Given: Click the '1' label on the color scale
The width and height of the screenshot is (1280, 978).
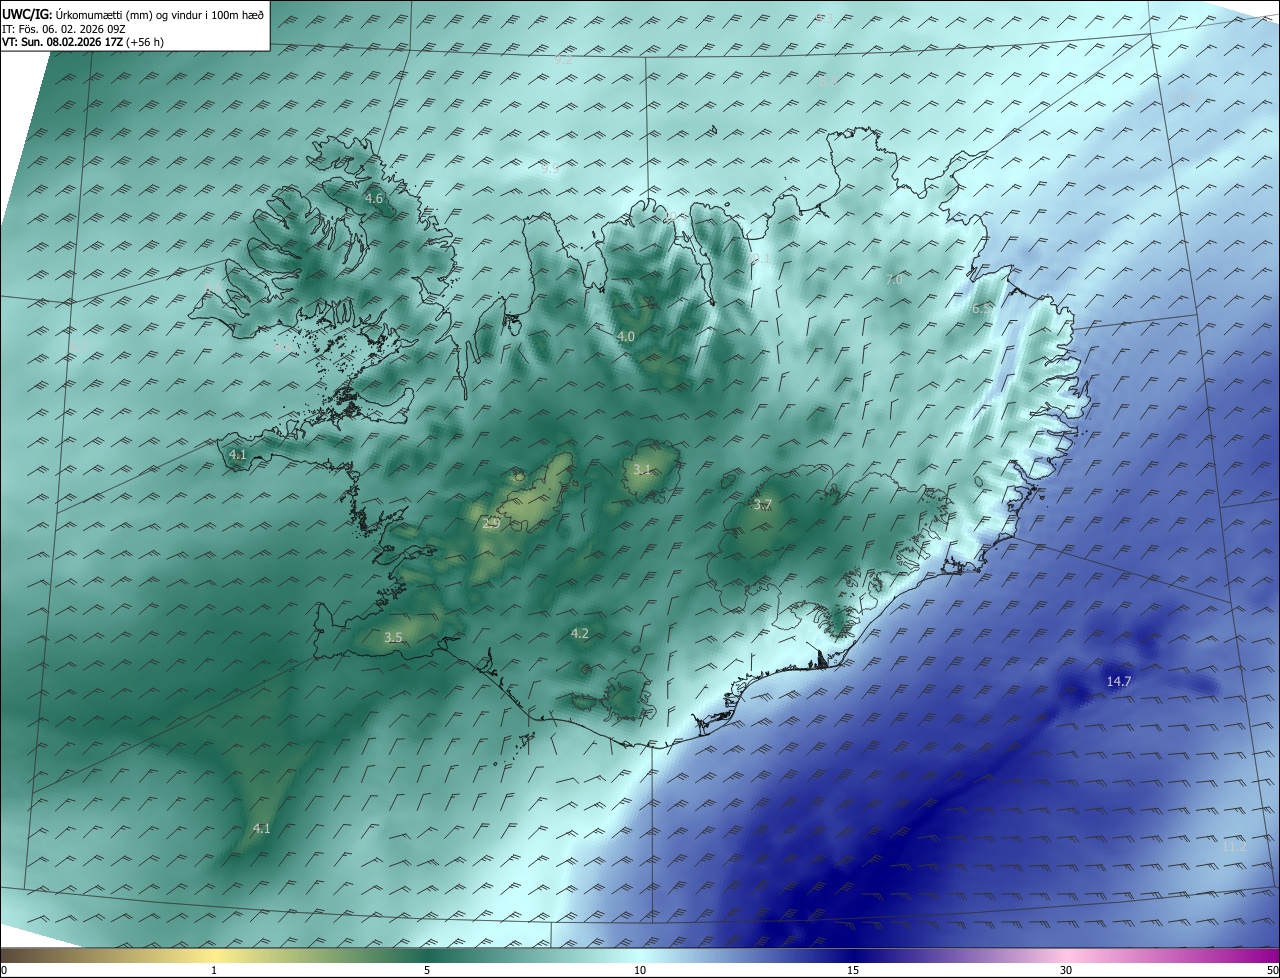Looking at the screenshot, I should [214, 970].
